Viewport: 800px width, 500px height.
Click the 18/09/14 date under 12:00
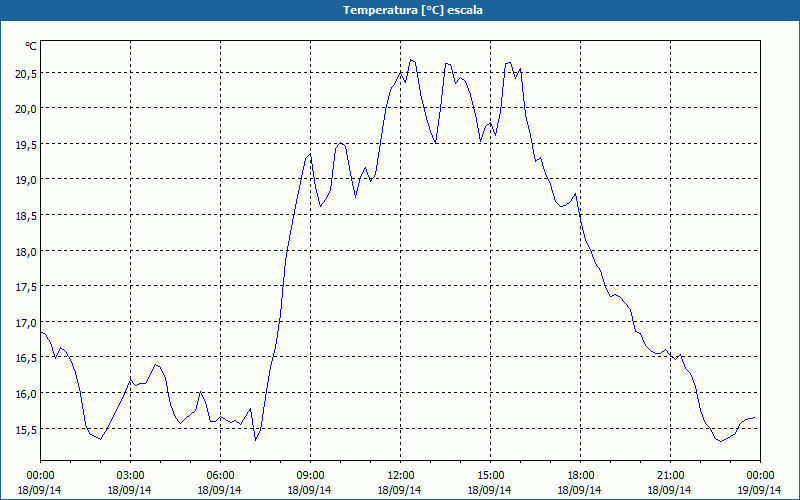[x=400, y=490]
